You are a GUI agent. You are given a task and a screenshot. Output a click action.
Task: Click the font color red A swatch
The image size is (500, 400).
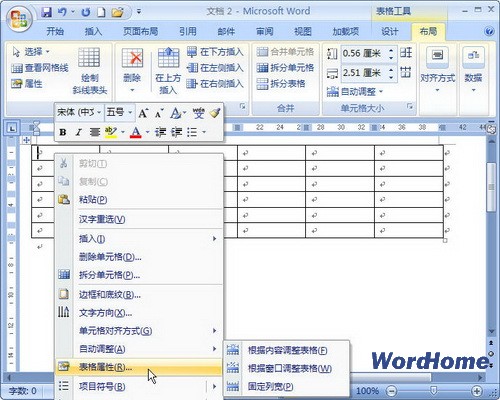pos(135,132)
